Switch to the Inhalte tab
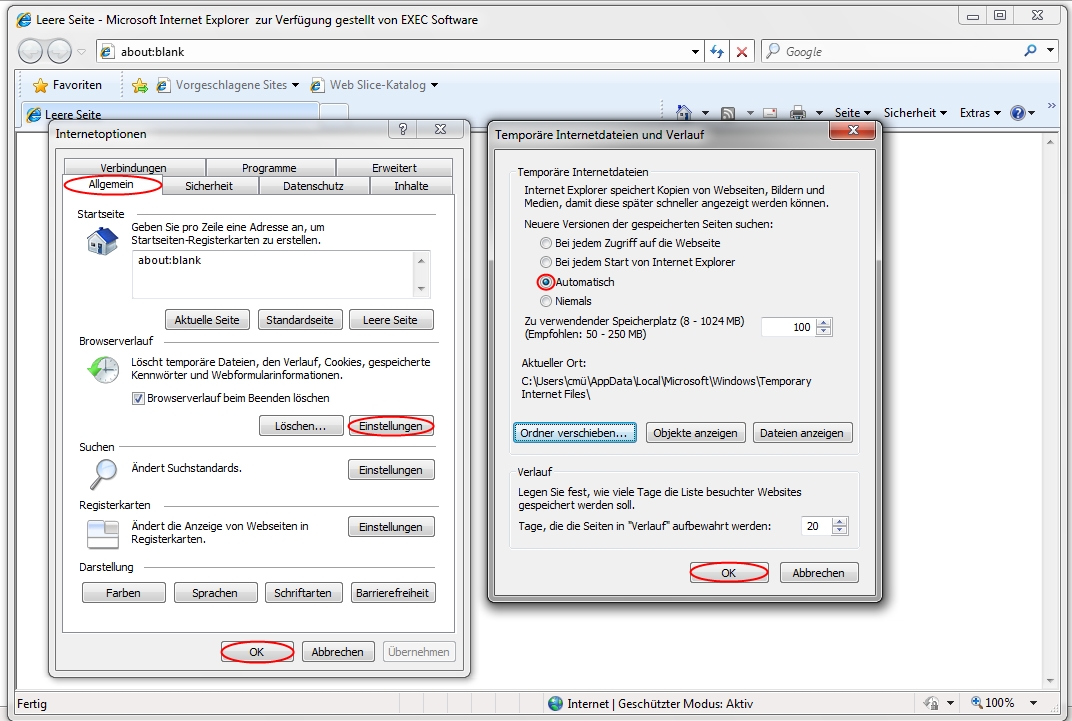 [x=411, y=186]
